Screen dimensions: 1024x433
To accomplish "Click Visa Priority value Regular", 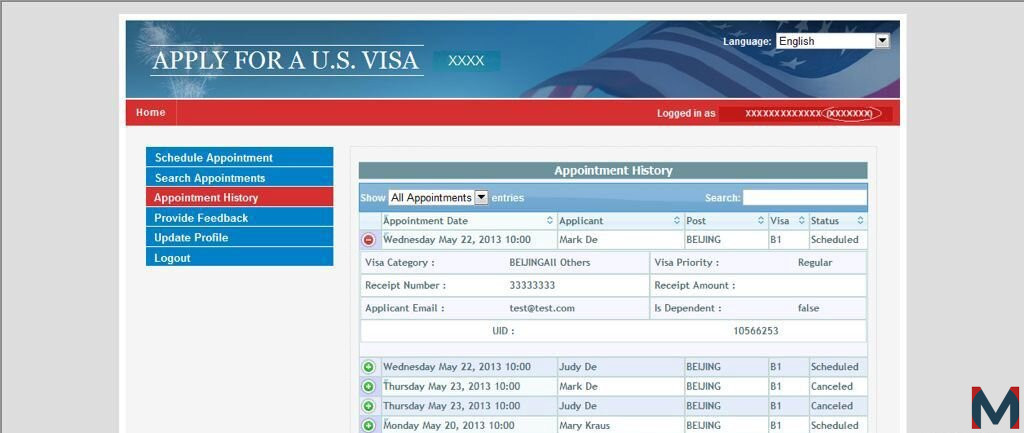I will pyautogui.click(x=815, y=263).
